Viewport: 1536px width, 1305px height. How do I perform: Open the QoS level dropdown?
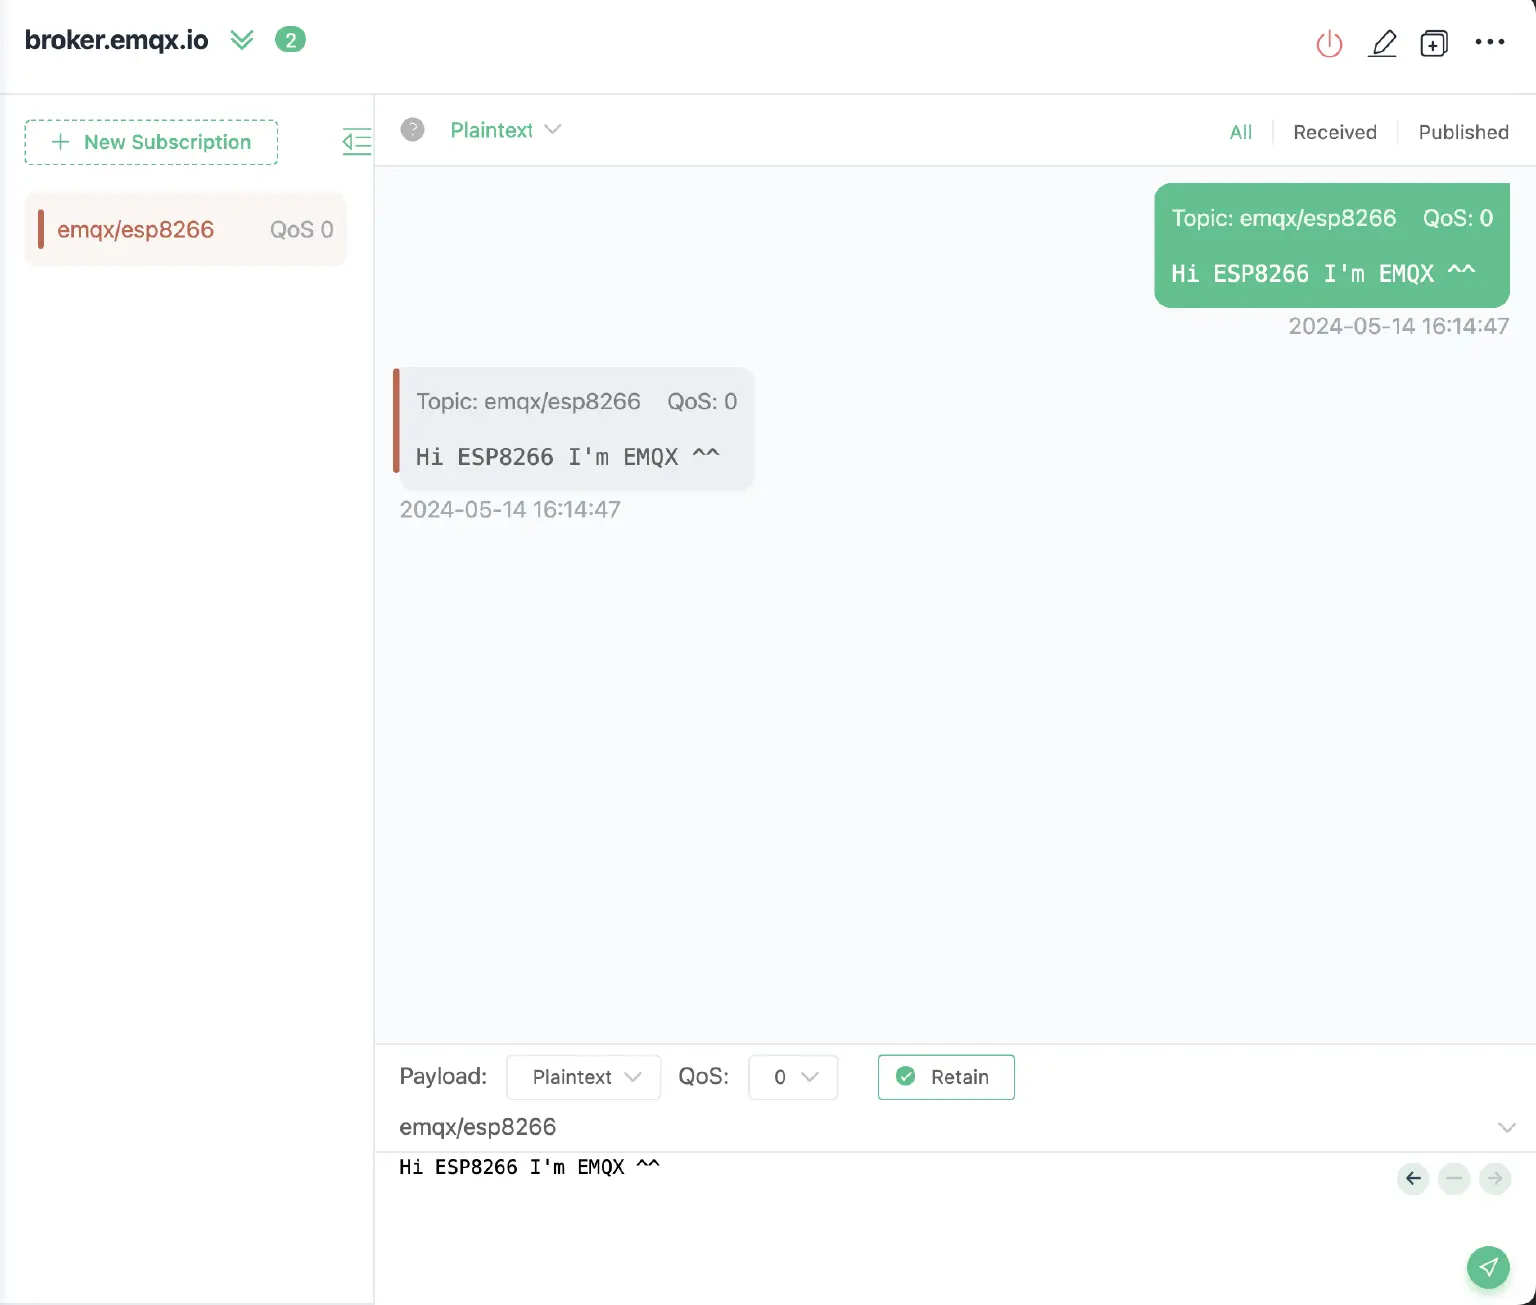pos(793,1077)
